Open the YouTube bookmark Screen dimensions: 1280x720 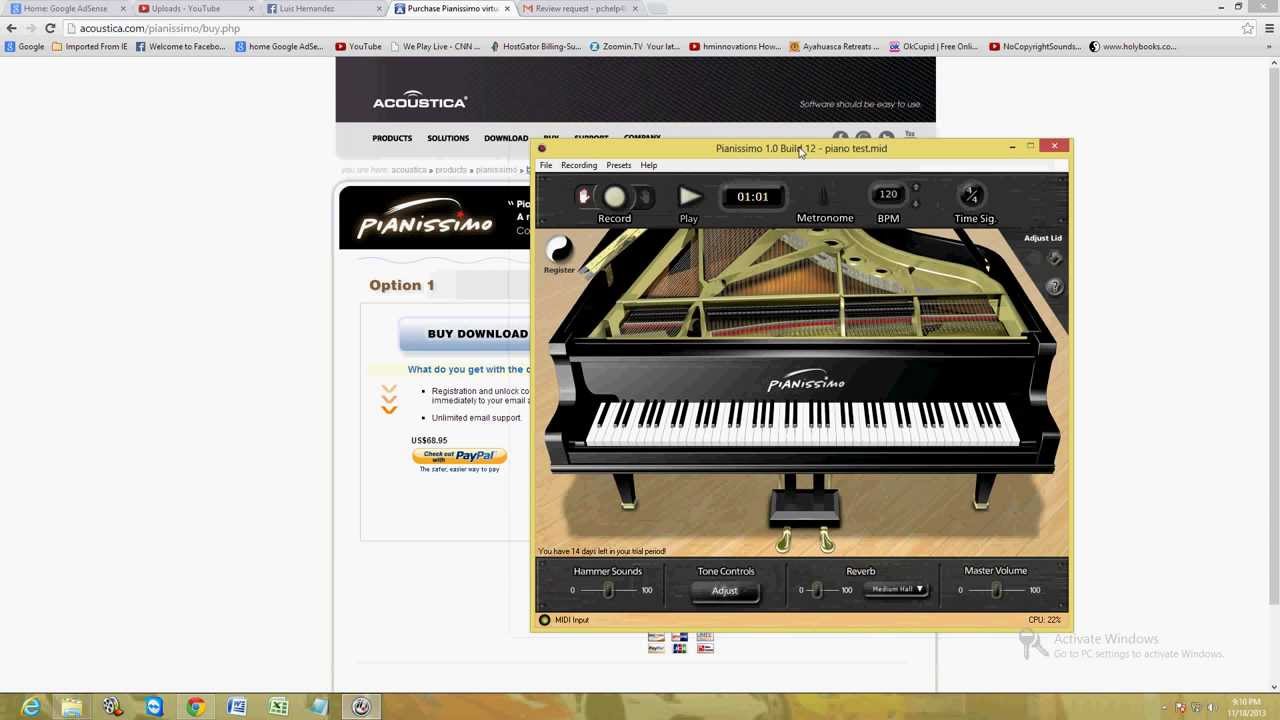pyautogui.click(x=358, y=46)
